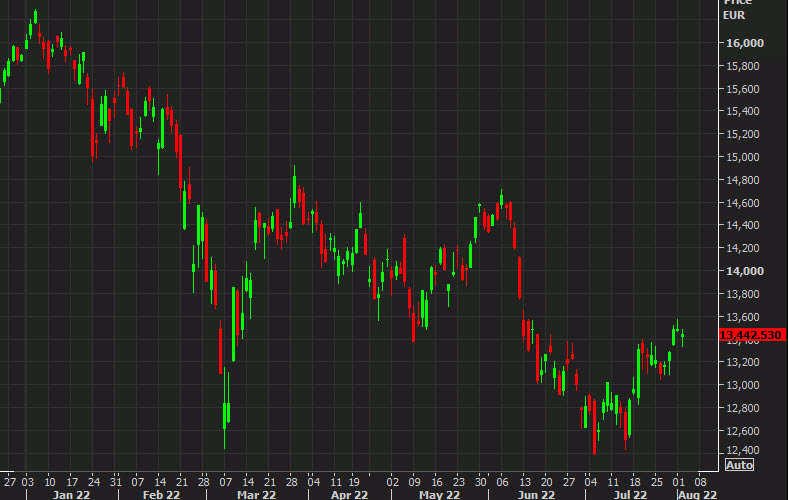
Task: Select the 23 date tick label
Action: tap(459, 482)
